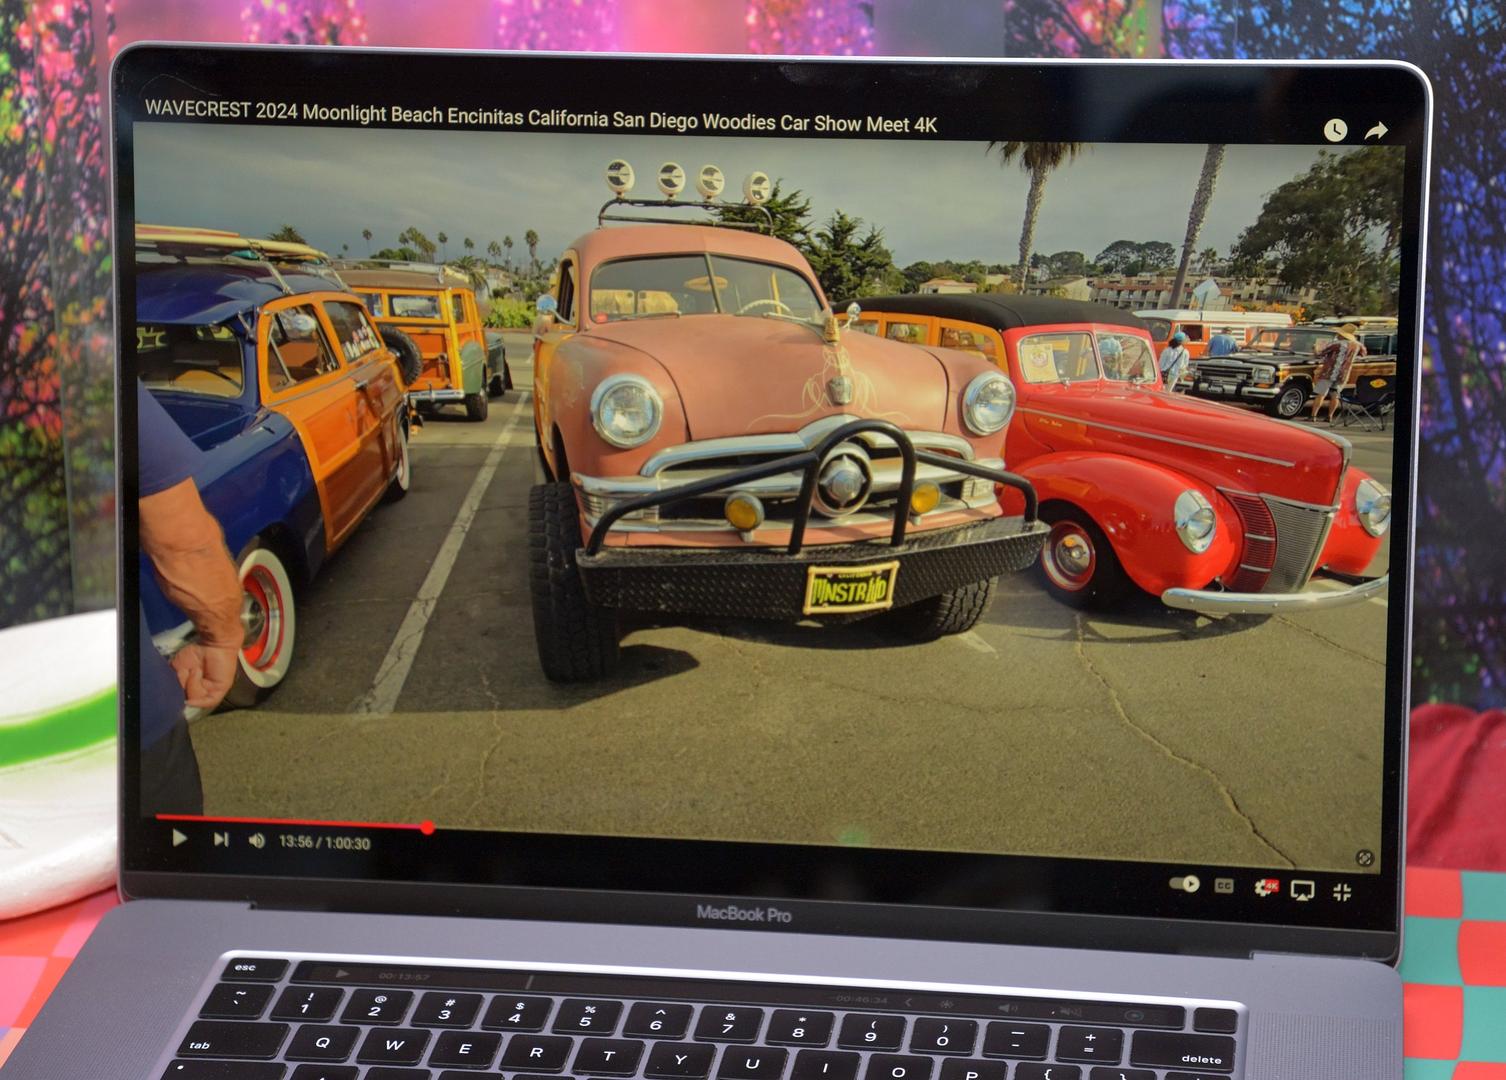Viewport: 1506px width, 1080px height.
Task: Mute the video with the speaker icon
Action: [257, 841]
